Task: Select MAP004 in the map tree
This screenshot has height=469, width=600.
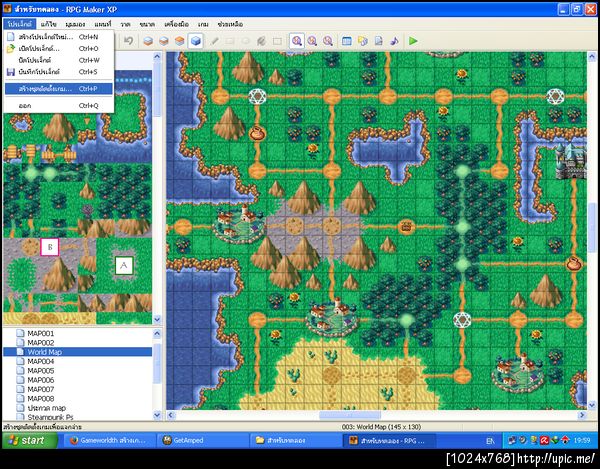Action: pos(41,361)
